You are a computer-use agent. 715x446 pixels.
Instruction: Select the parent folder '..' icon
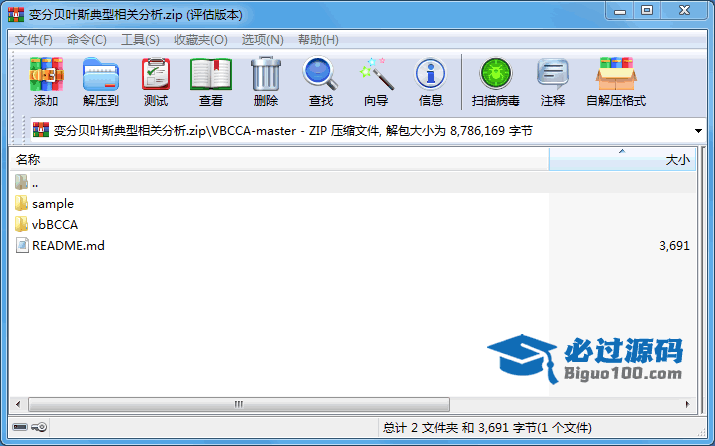point(21,182)
